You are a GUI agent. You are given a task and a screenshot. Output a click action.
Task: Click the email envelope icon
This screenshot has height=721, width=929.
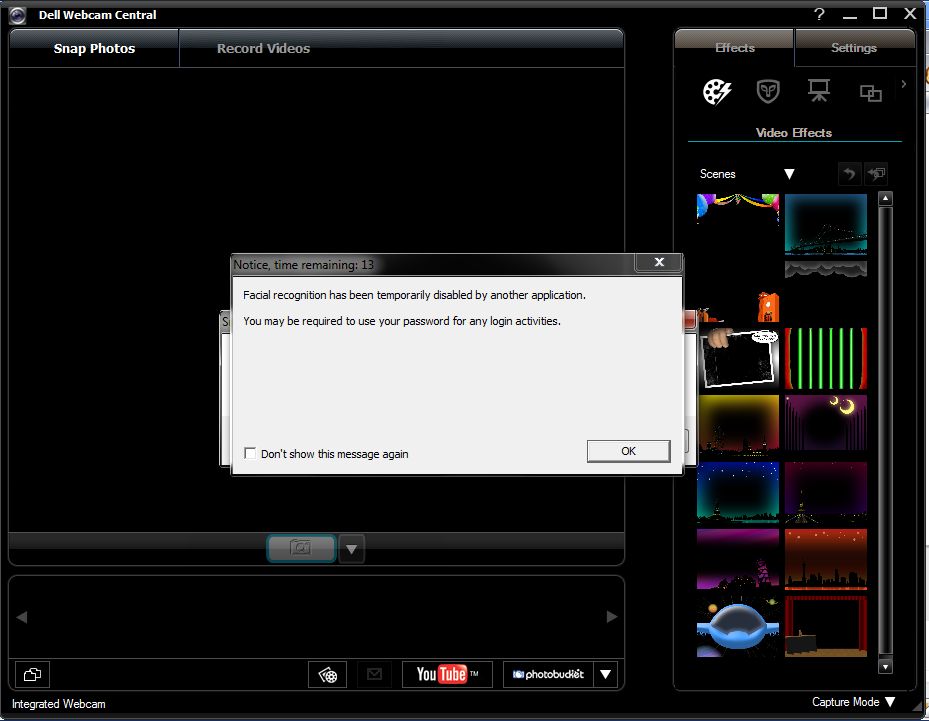[374, 674]
